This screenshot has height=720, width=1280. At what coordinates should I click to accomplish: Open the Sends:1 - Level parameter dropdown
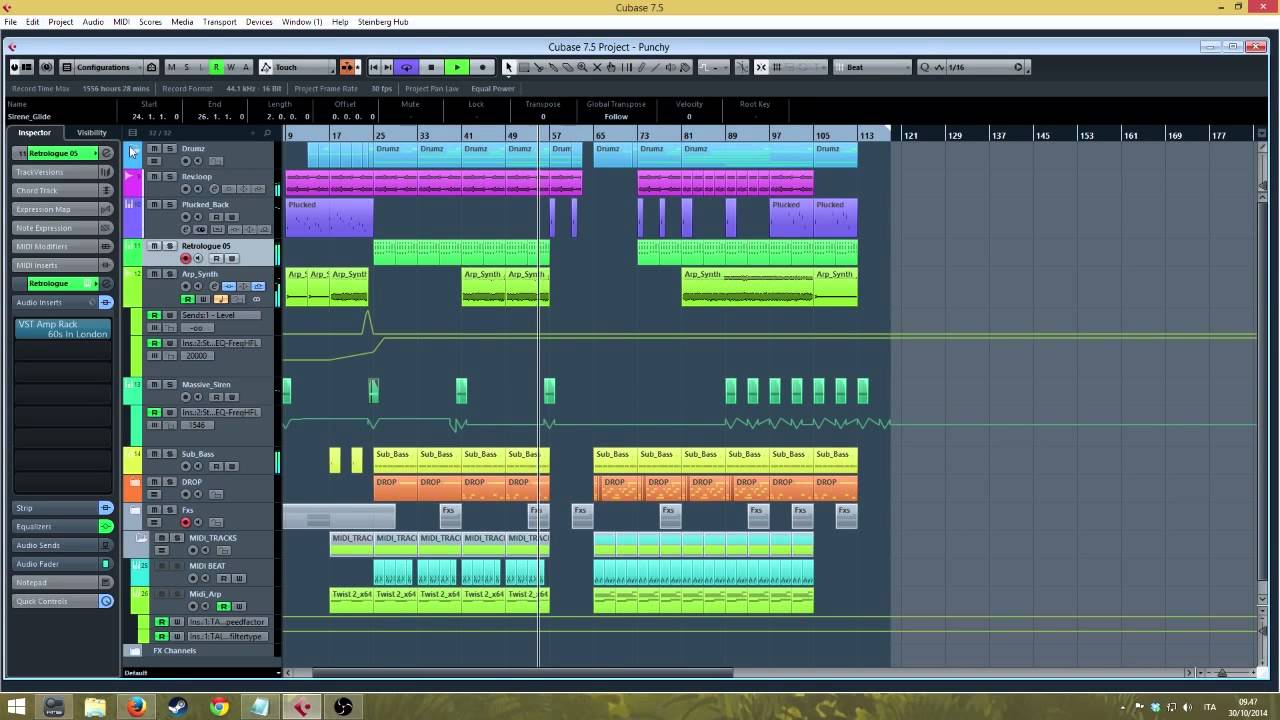point(220,315)
